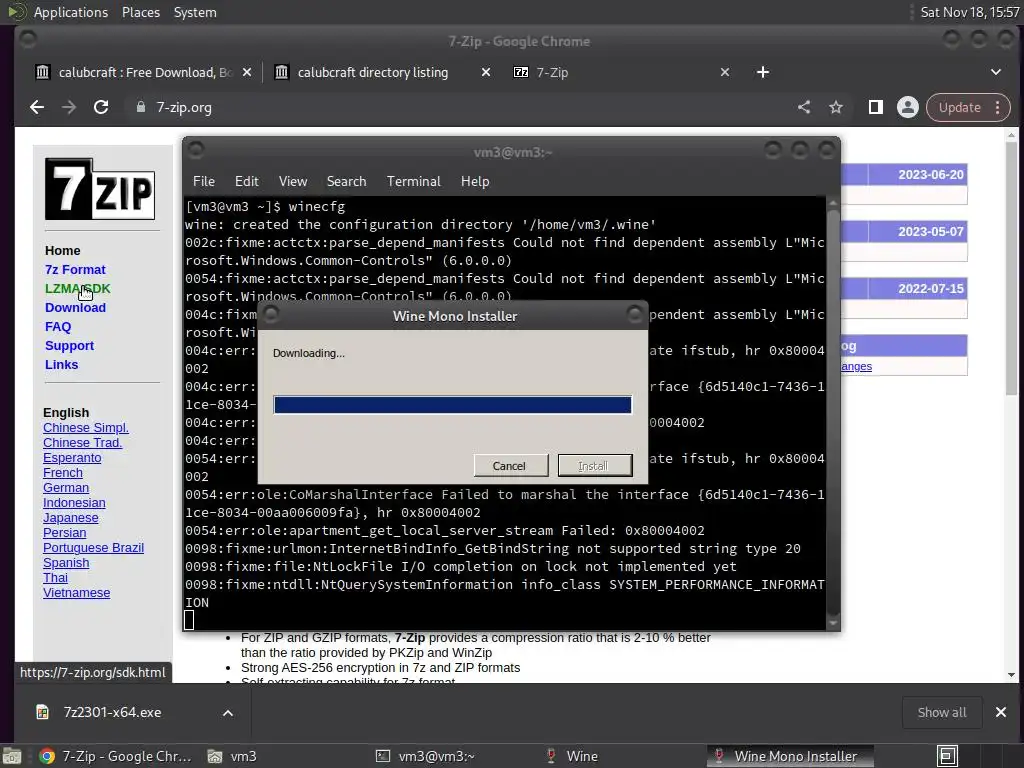Open terminal File menu
The width and height of the screenshot is (1024, 768).
(x=204, y=181)
